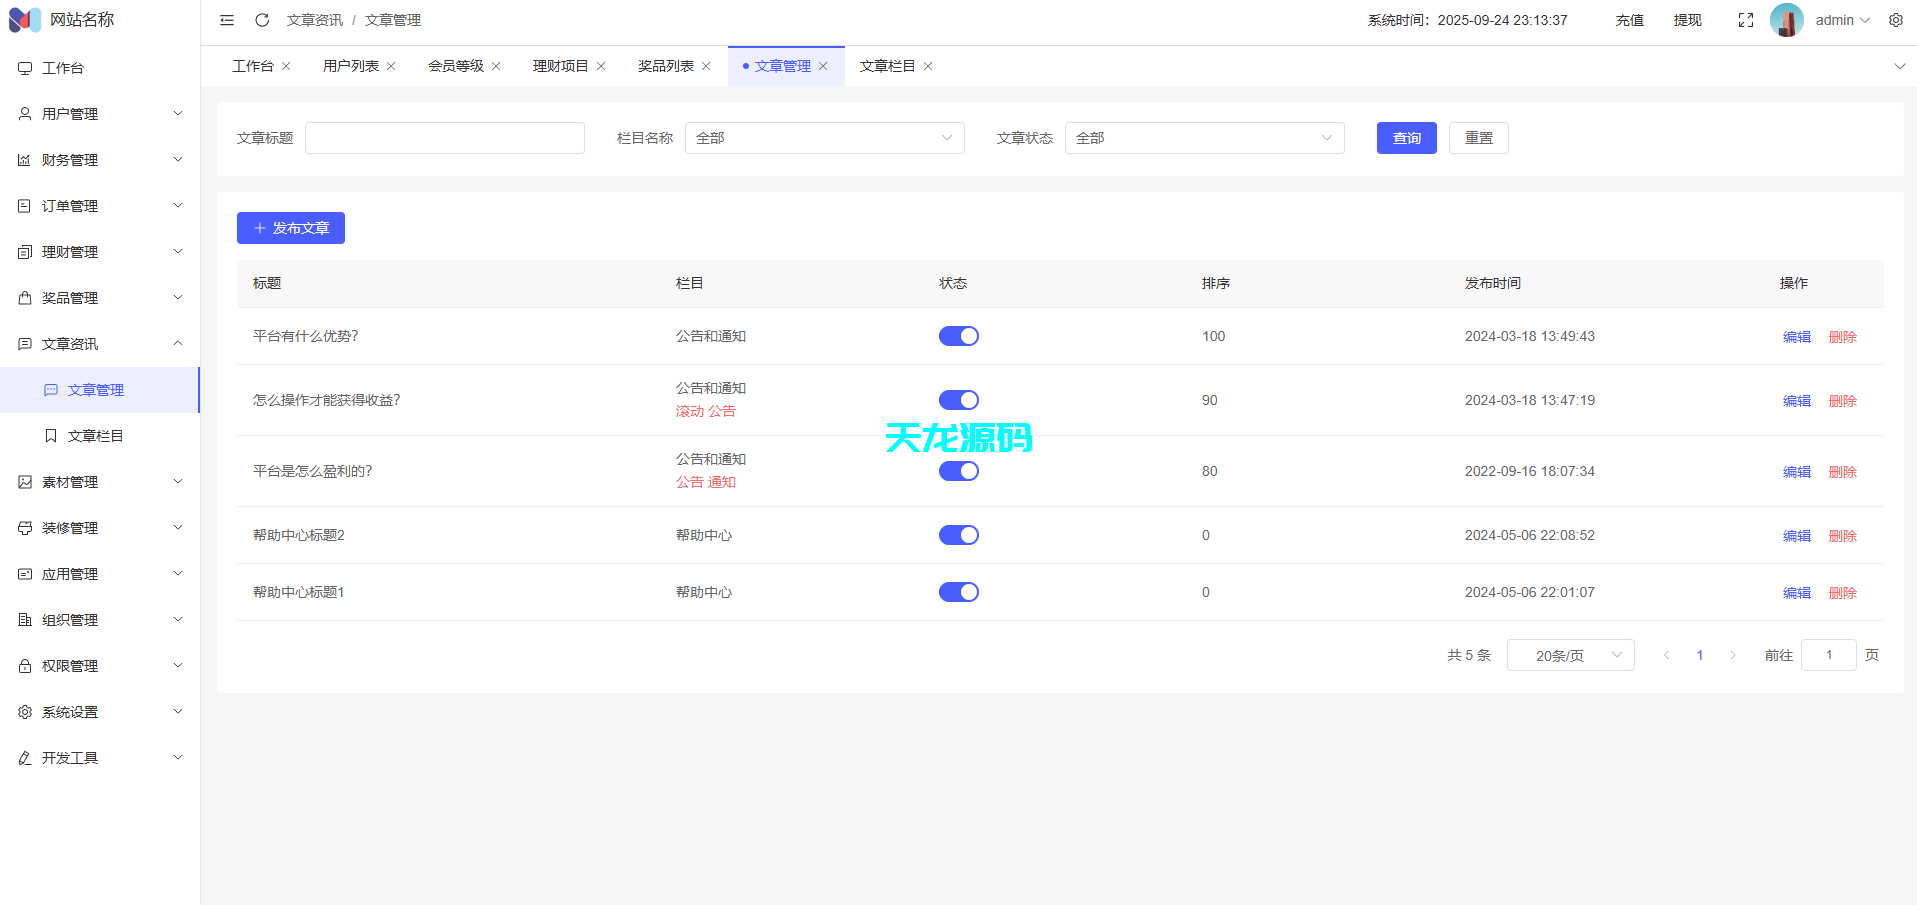Click the 发布文章 button
This screenshot has height=905, width=1917.
pyautogui.click(x=290, y=228)
